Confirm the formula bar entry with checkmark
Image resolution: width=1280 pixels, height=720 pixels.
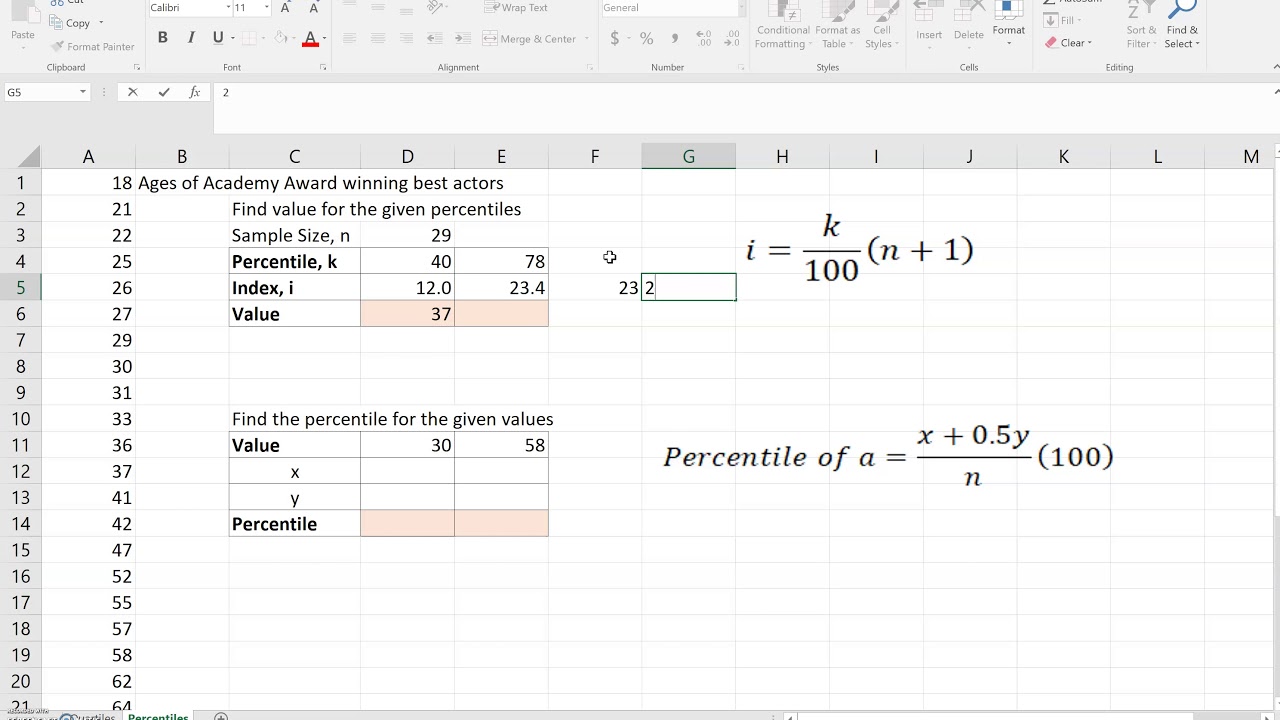click(164, 92)
